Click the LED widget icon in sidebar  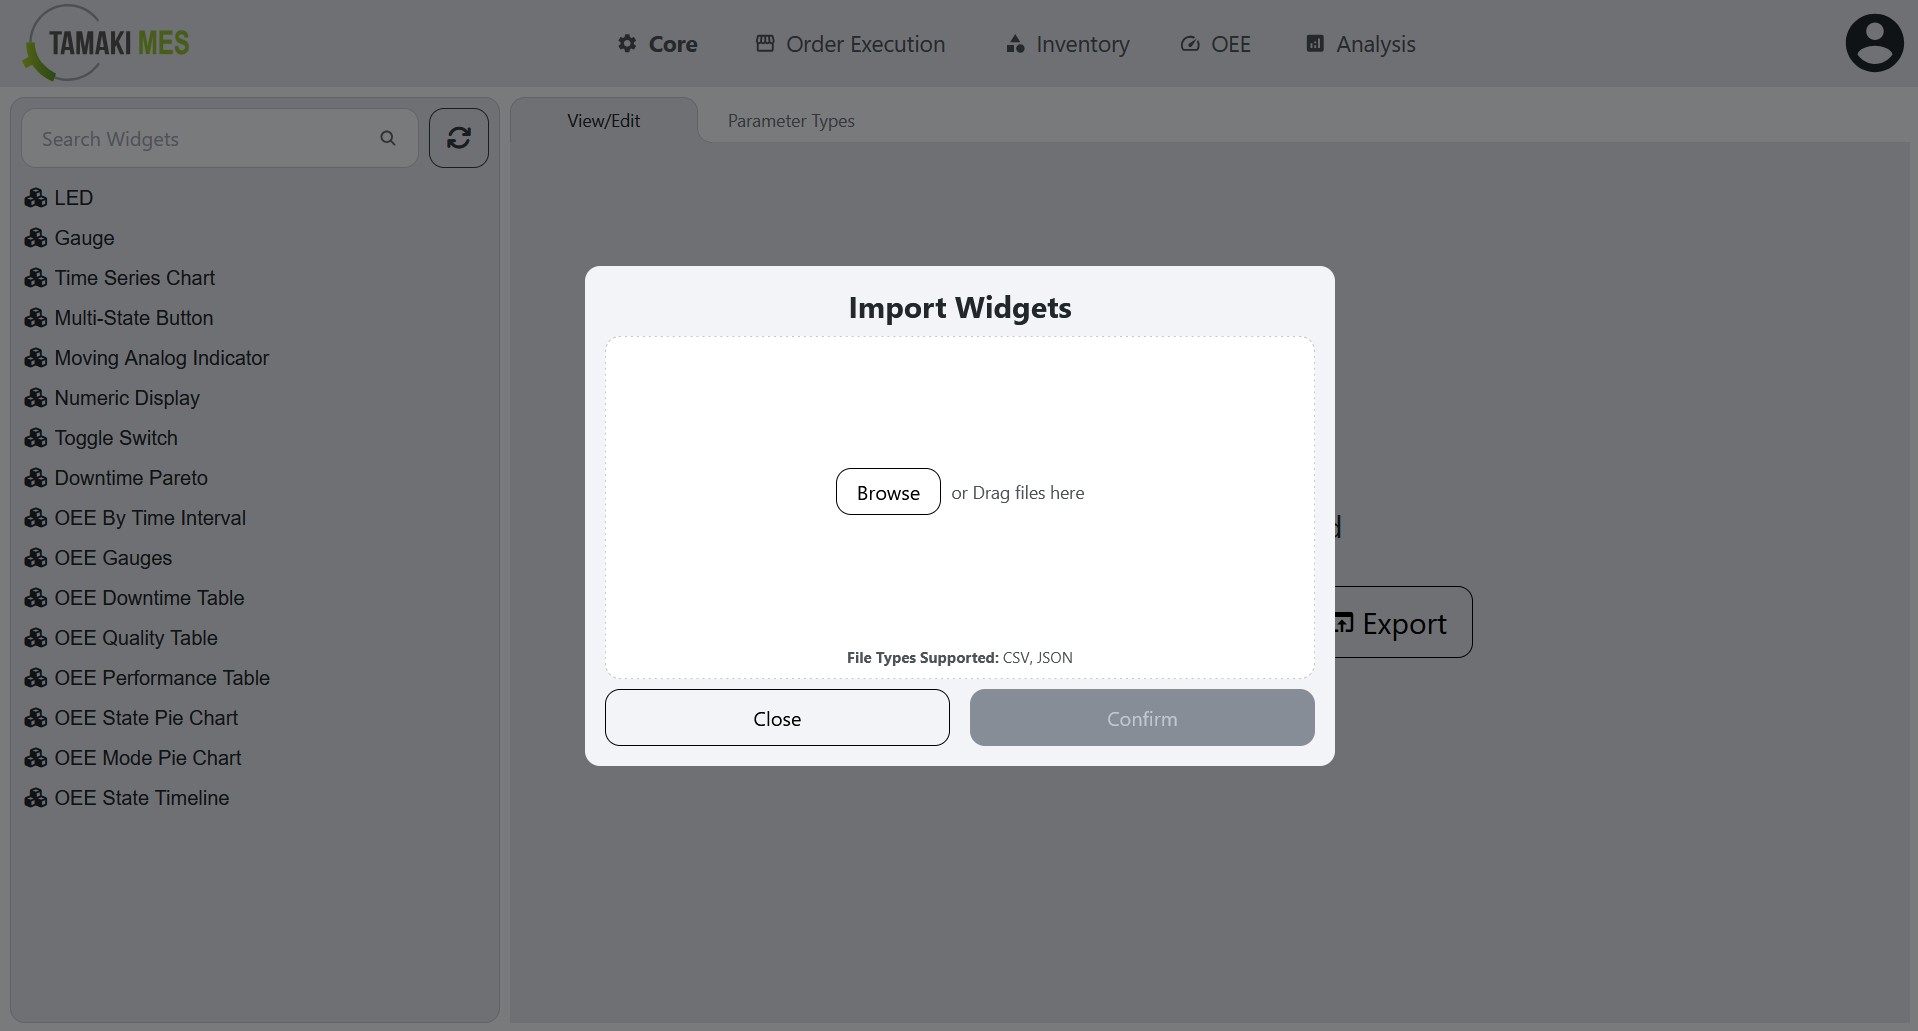(x=36, y=197)
